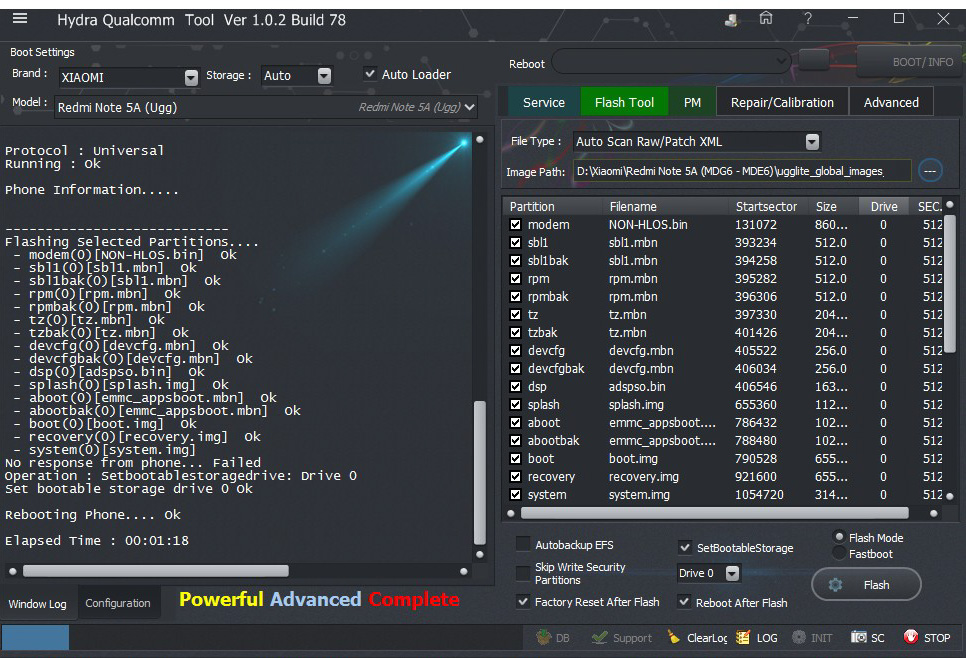Uncheck the recovery partition checkbox
This screenshot has height=658, width=966.
(x=516, y=477)
